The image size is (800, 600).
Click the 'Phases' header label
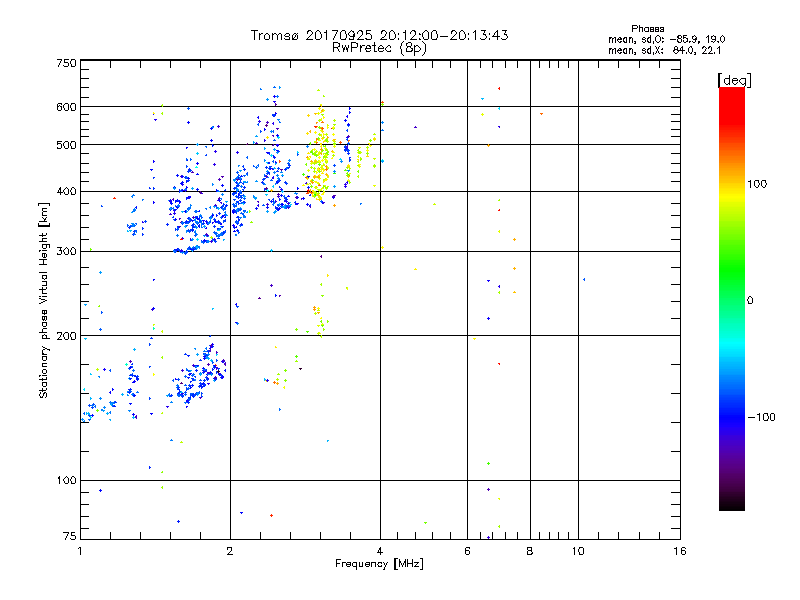[647, 29]
